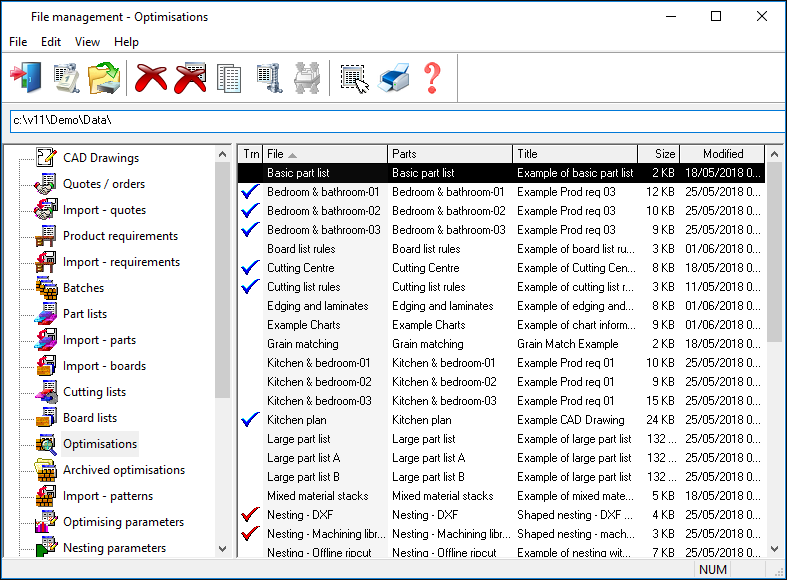Open the folder path toolbar icon
Image resolution: width=787 pixels, height=580 pixels.
click(x=104, y=78)
